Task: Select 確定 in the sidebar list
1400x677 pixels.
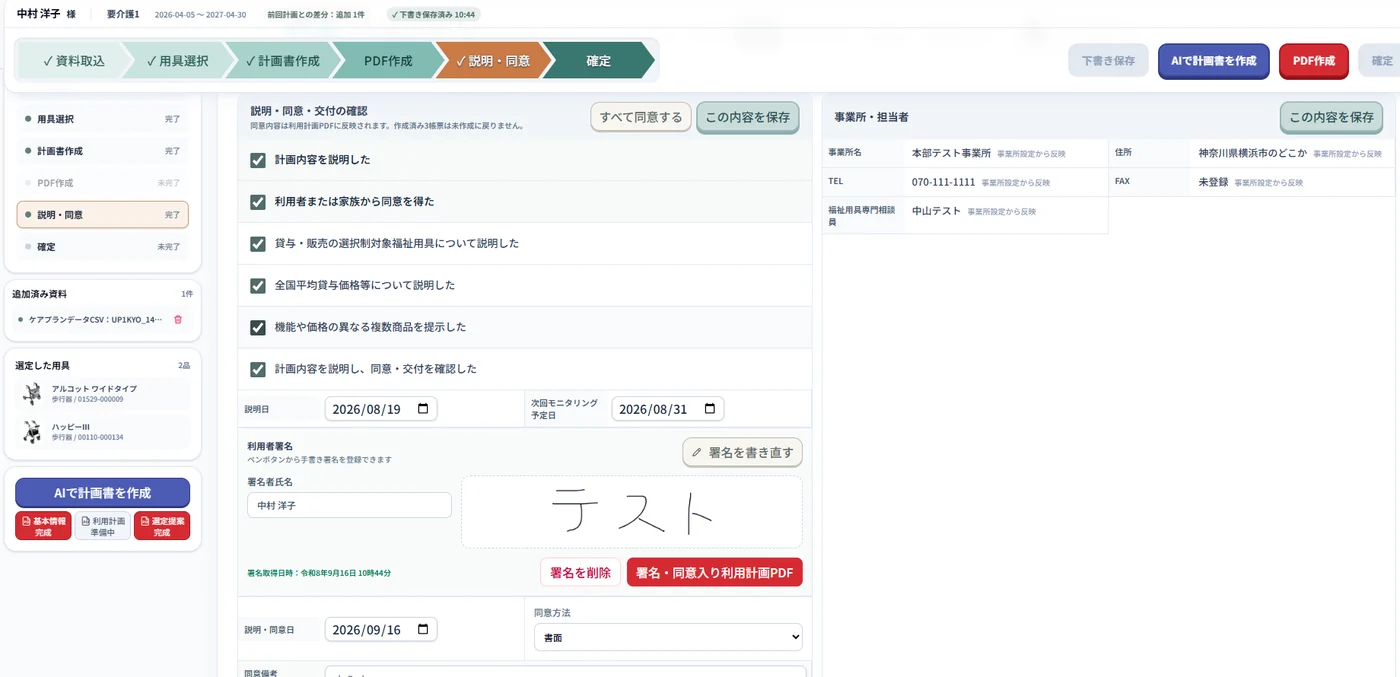Action: (x=103, y=247)
